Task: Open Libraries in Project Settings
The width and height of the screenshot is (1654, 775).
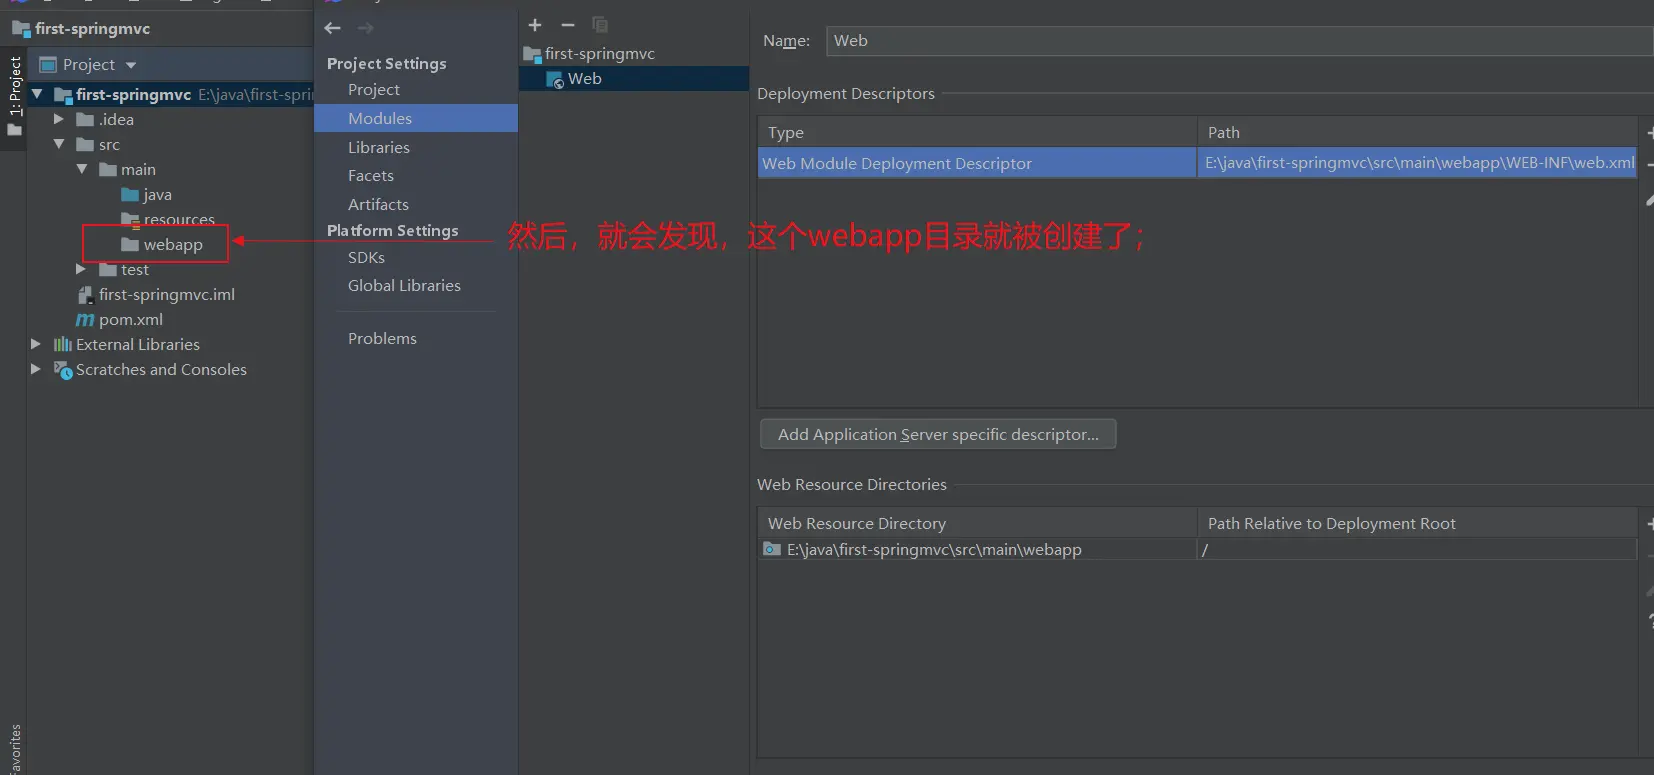Action: 378,147
